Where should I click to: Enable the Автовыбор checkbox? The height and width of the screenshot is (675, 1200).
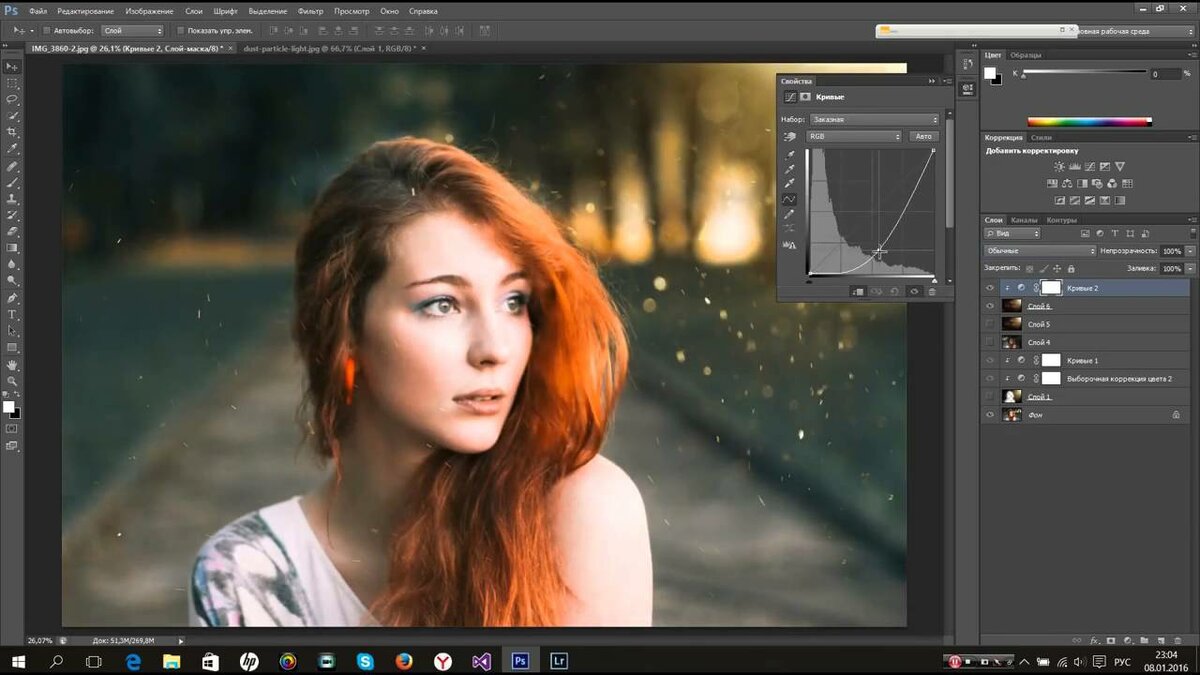click(x=46, y=31)
